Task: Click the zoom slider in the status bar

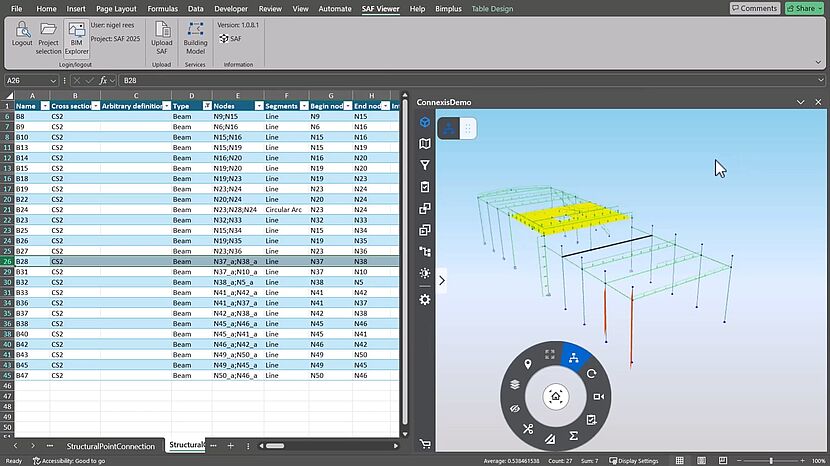Action: click(771, 461)
